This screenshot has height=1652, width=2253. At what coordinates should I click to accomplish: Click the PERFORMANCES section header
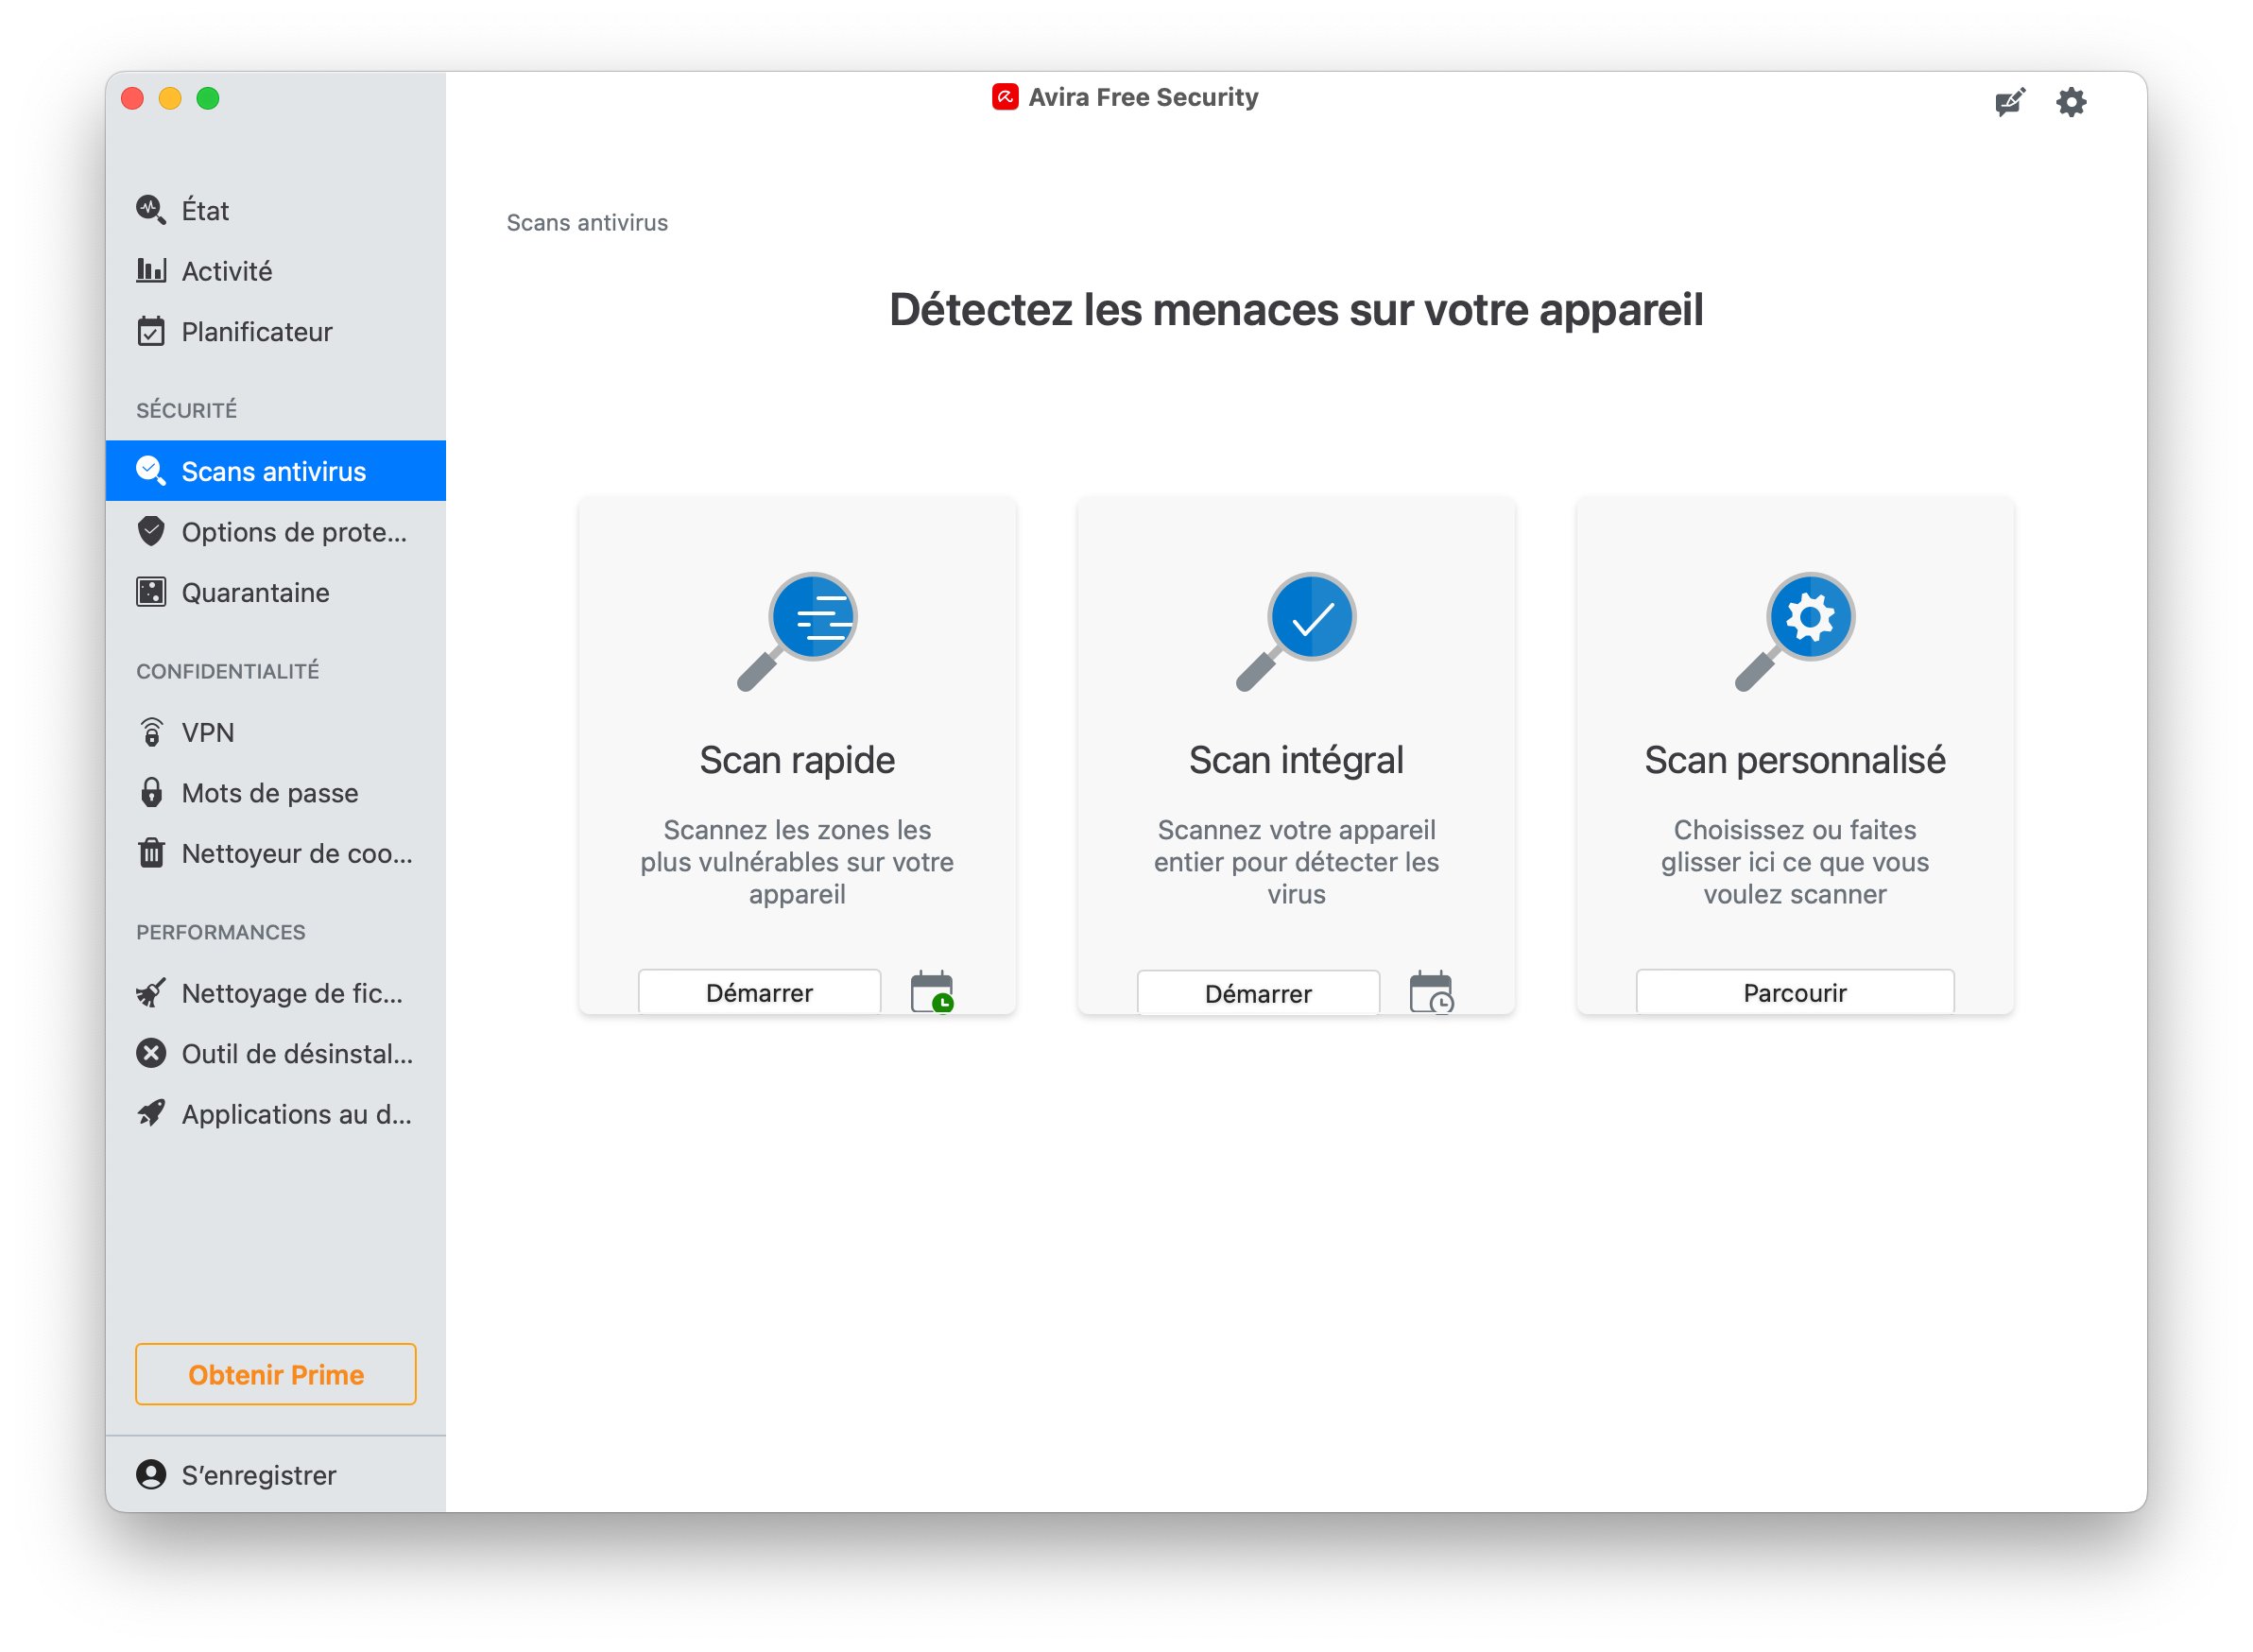coord(221,932)
